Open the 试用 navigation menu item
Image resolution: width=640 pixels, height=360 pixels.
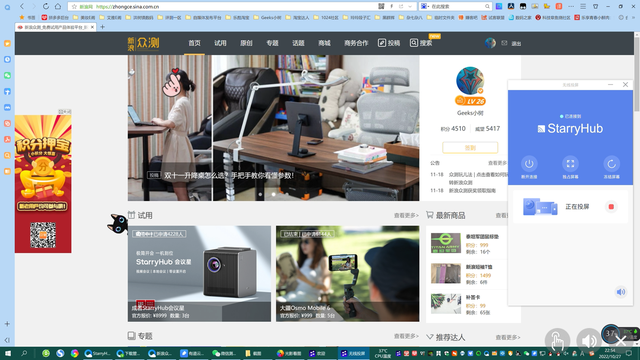point(220,43)
